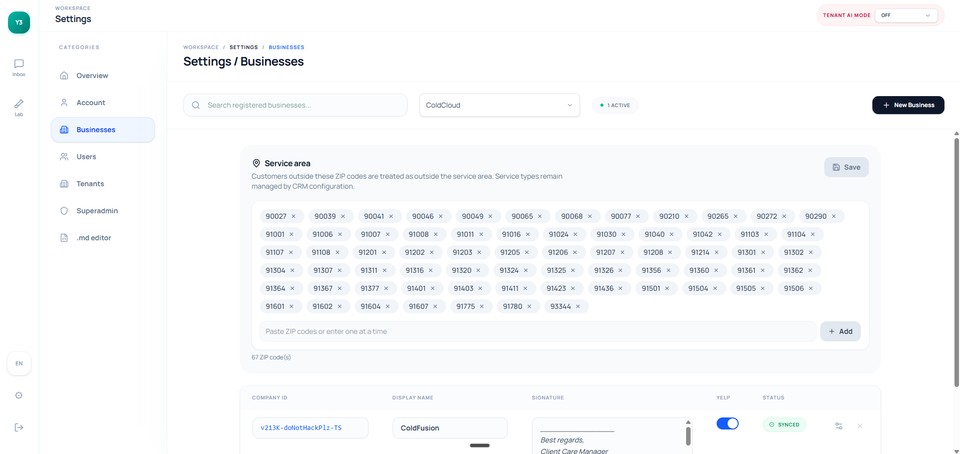The image size is (960, 454).
Task: Remove ZIP code 91780
Action: click(529, 307)
